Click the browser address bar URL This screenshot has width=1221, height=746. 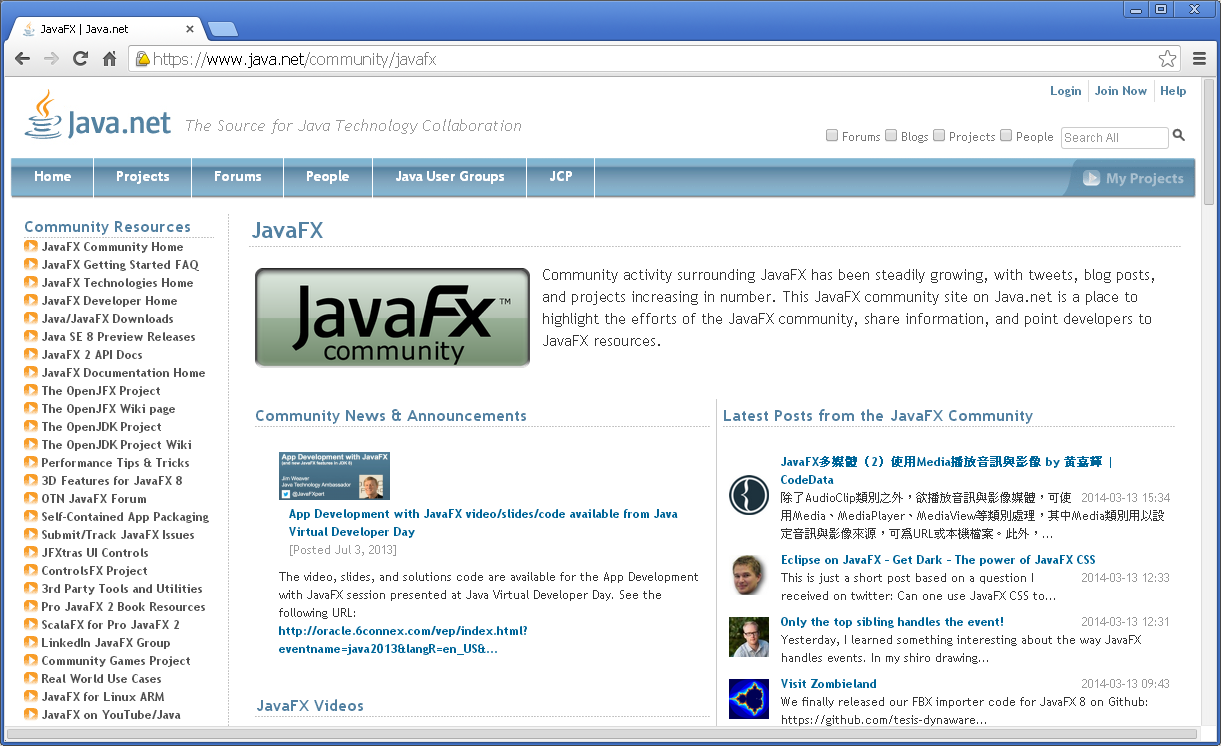tap(295, 59)
